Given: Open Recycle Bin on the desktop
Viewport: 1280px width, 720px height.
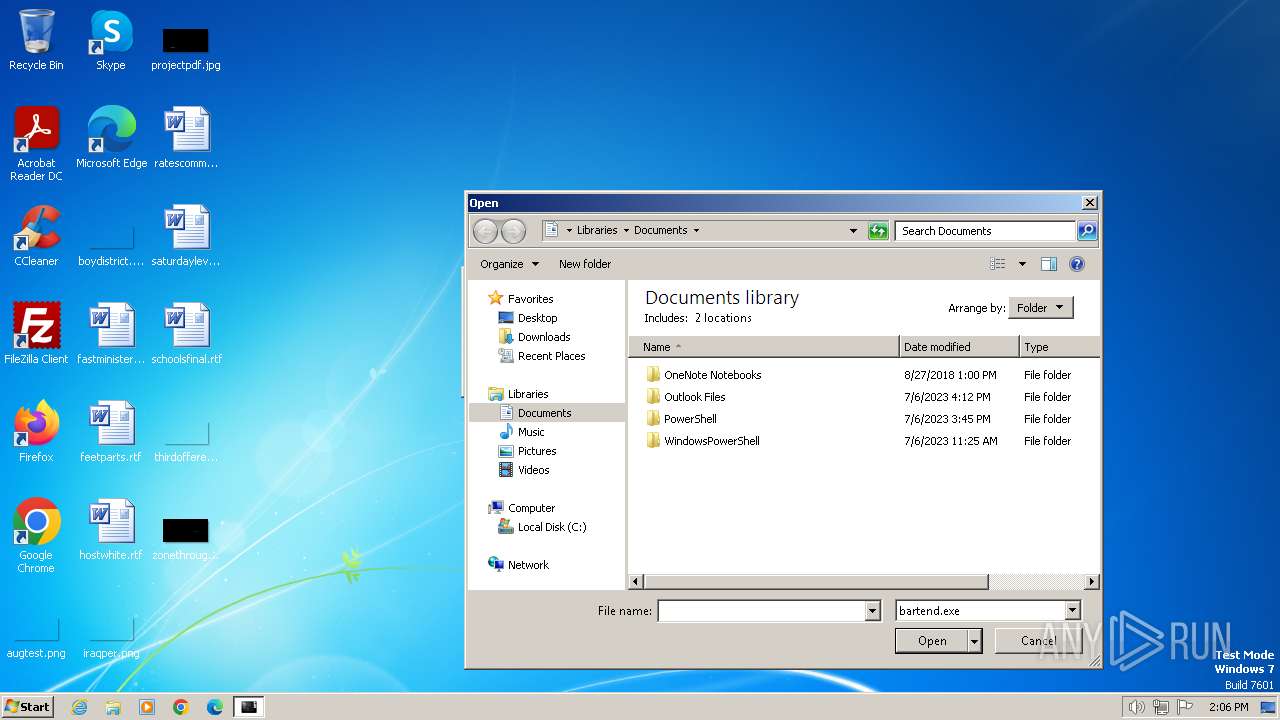Looking at the screenshot, I should click(x=36, y=40).
